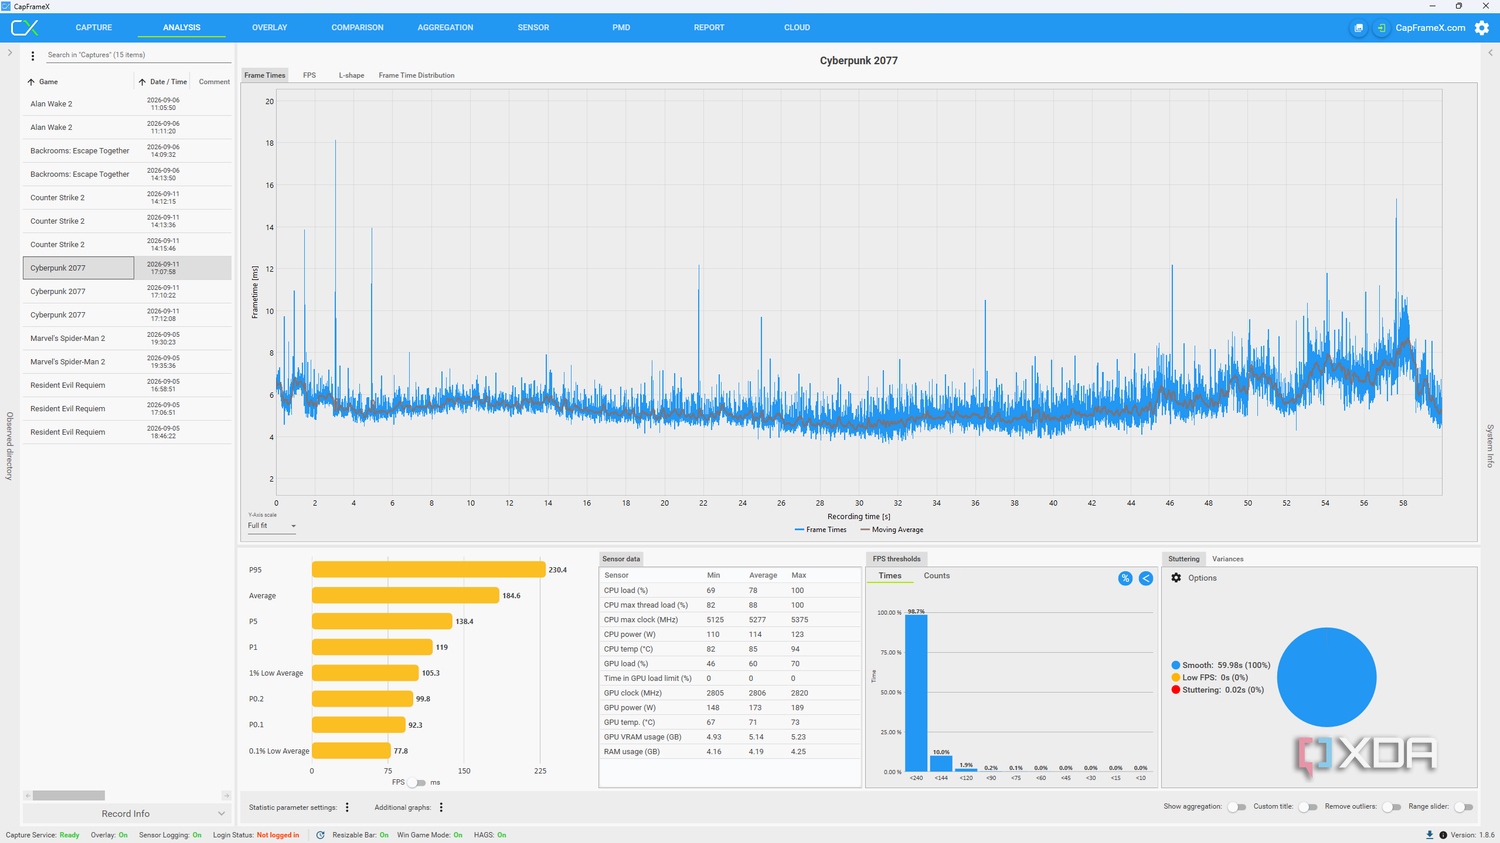Click the Comment column header

tap(214, 82)
